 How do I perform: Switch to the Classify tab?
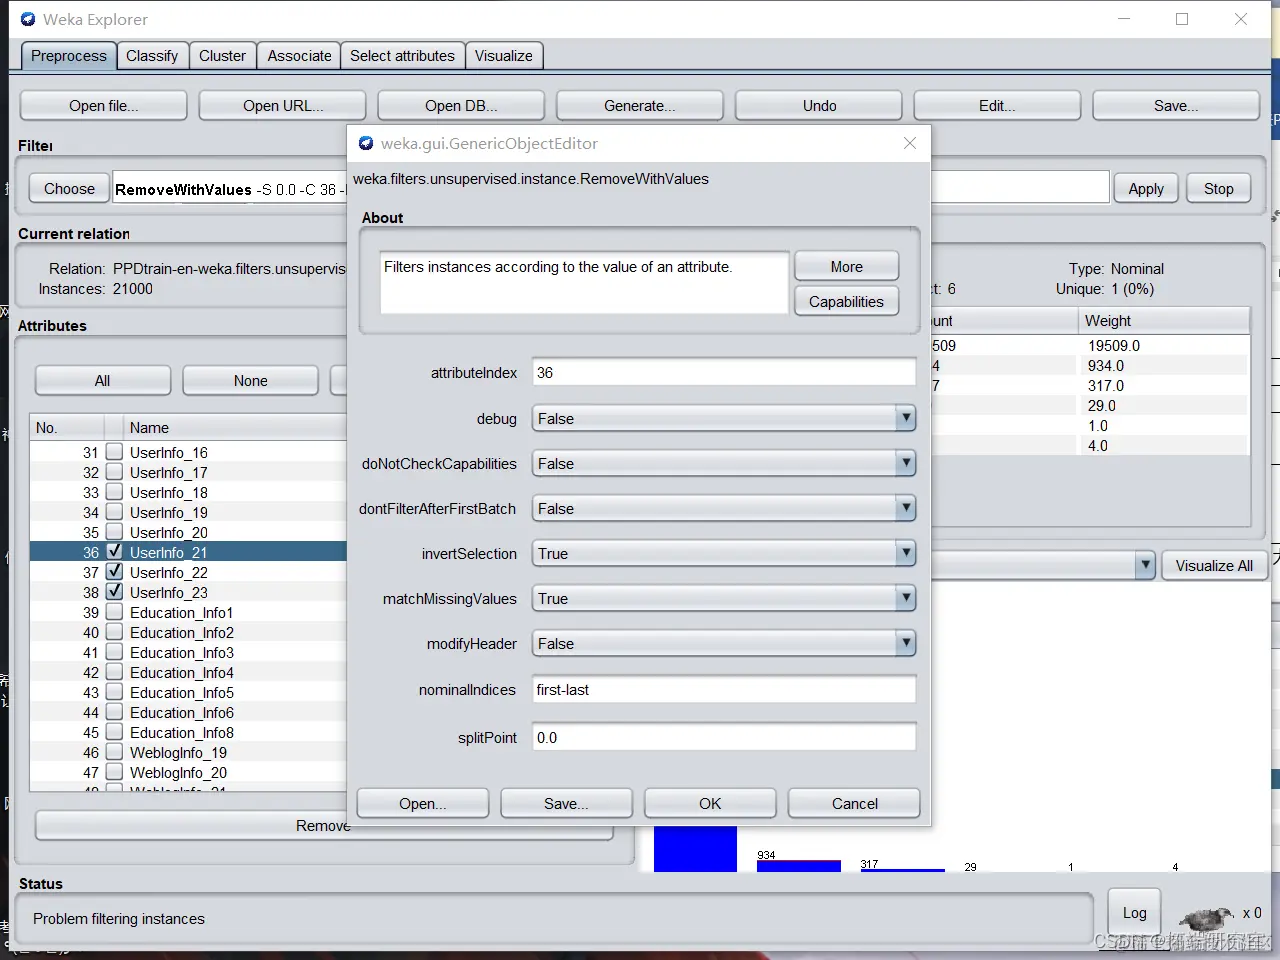[152, 56]
